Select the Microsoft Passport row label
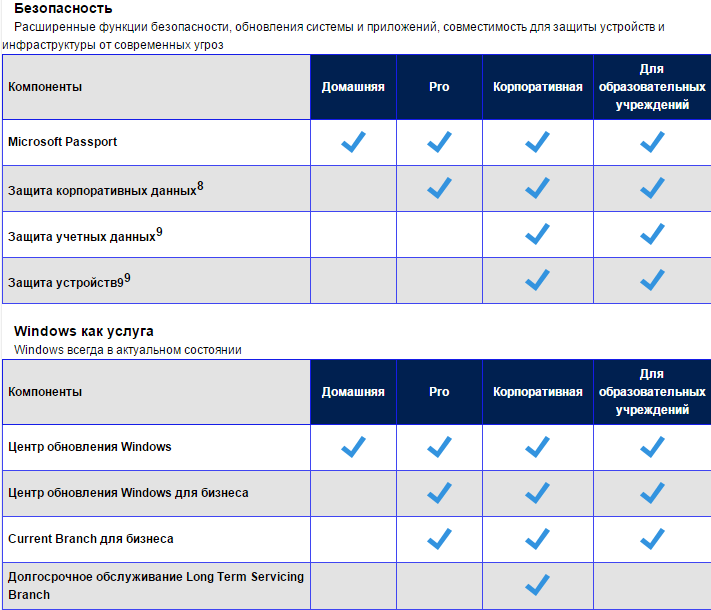 click(x=62, y=142)
